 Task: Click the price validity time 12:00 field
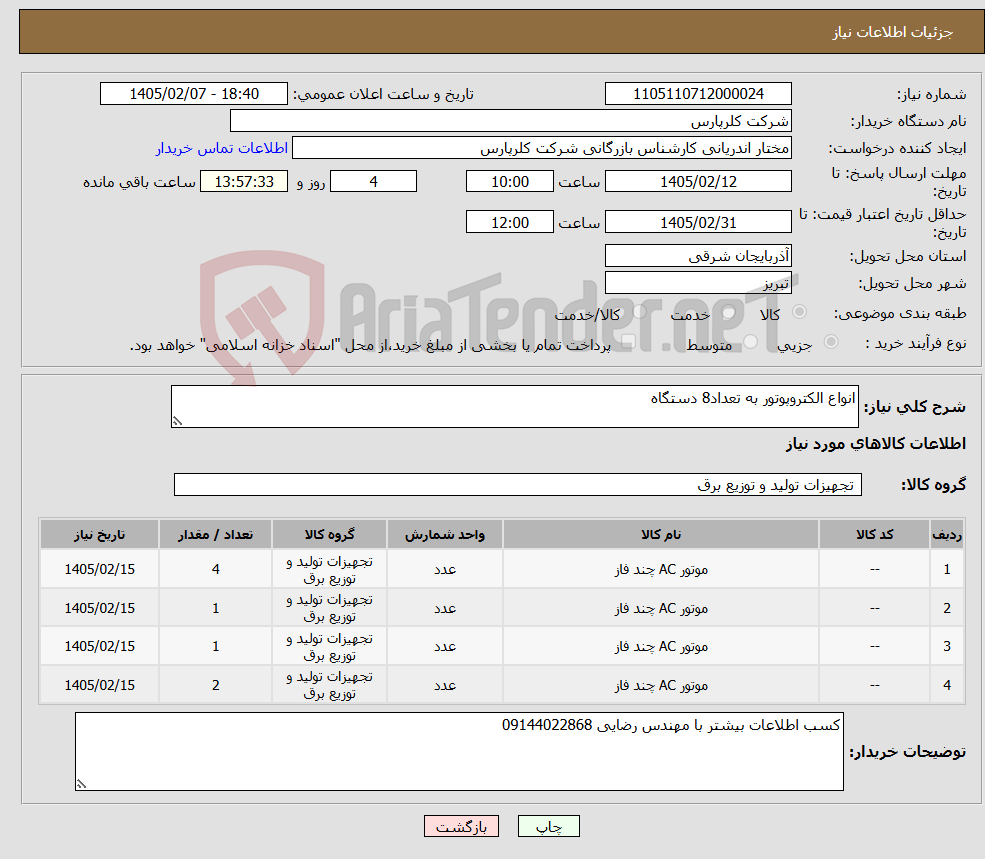pos(509,222)
